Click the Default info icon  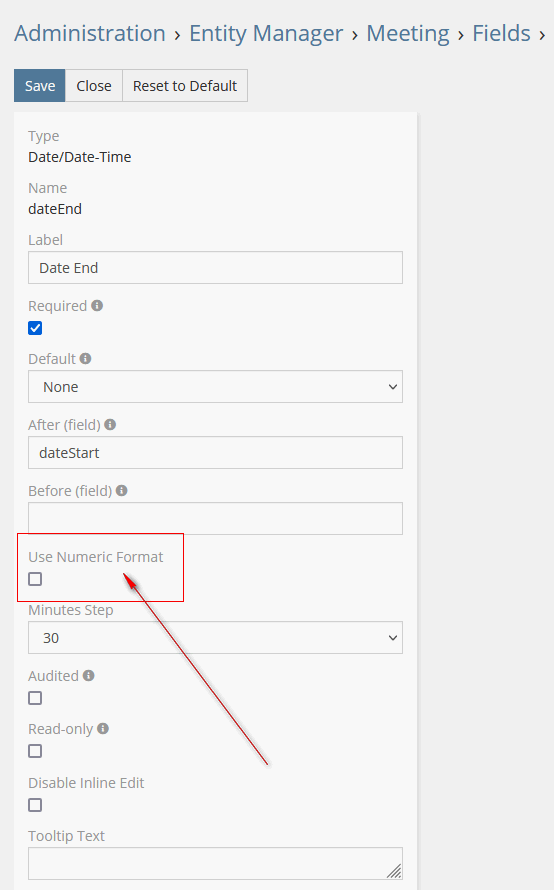(x=85, y=359)
